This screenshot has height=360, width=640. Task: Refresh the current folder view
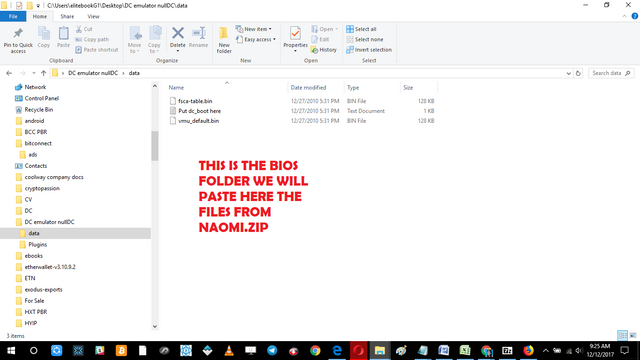coord(578,73)
